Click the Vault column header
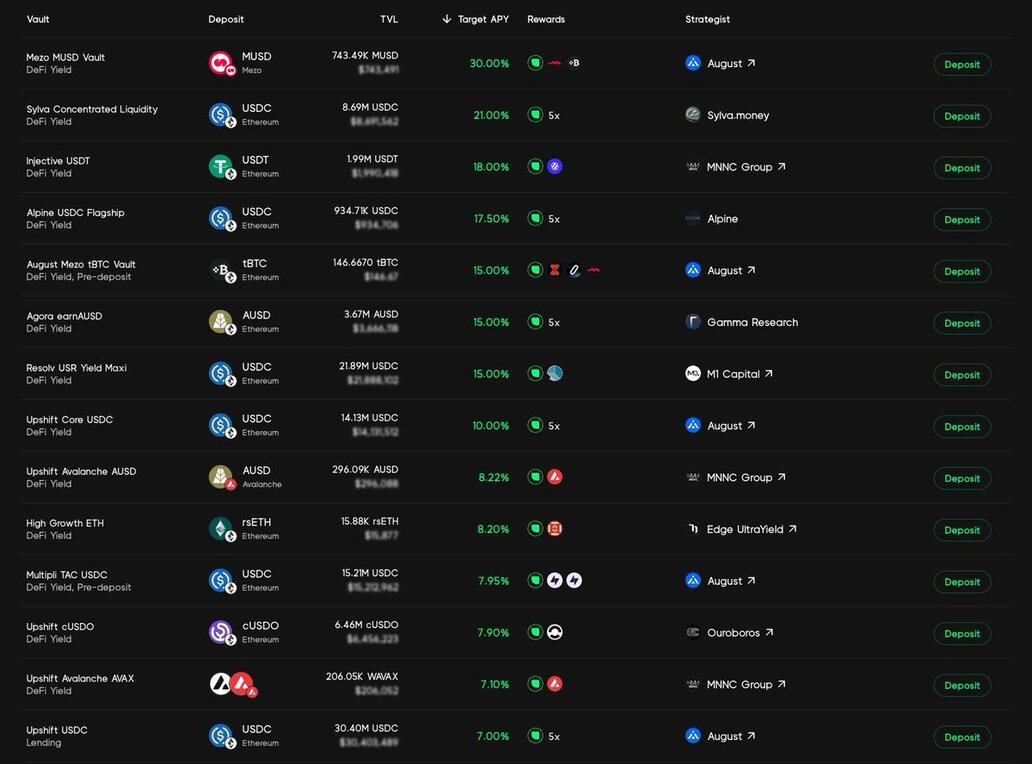1032x764 pixels. [x=38, y=19]
